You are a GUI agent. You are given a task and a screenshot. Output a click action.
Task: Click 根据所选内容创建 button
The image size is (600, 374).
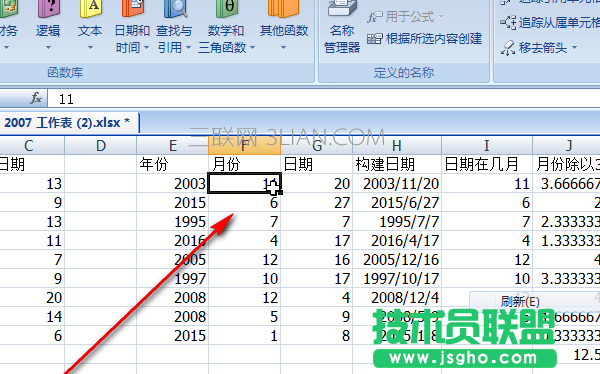point(425,39)
